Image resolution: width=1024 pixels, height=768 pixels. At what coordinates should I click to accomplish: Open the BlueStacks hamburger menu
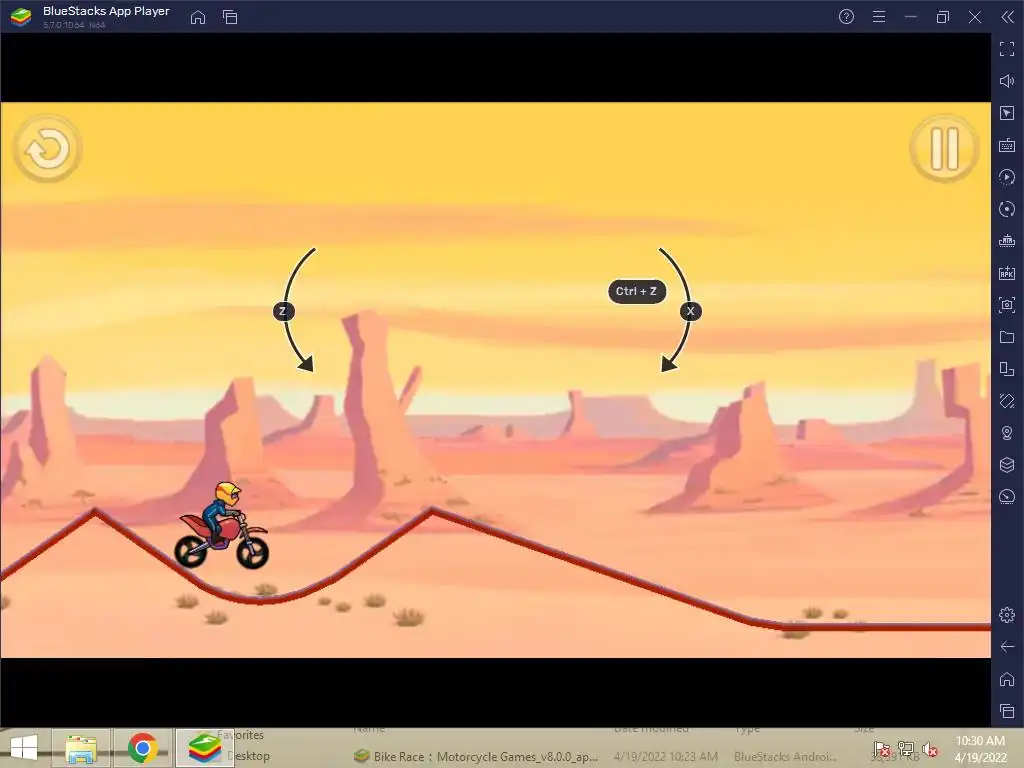[879, 17]
